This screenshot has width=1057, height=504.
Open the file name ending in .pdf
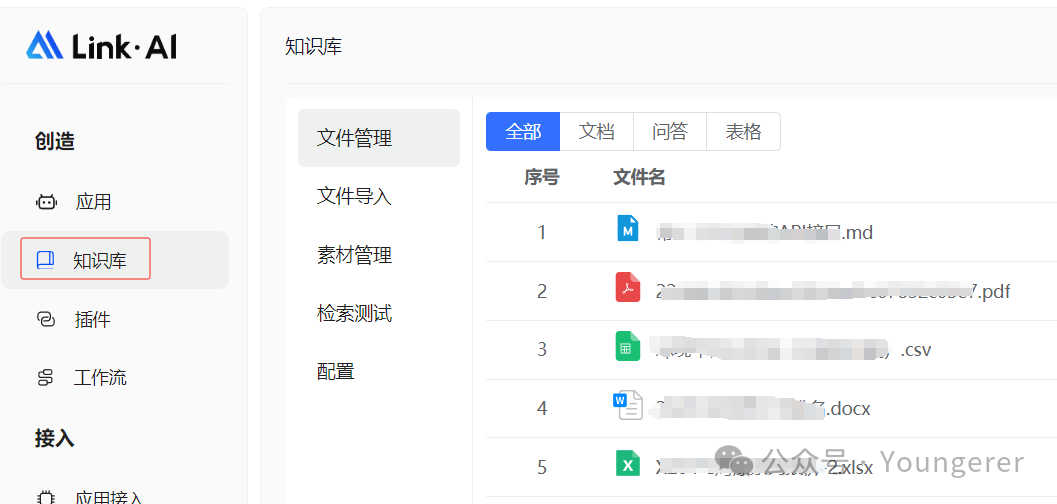click(x=832, y=292)
